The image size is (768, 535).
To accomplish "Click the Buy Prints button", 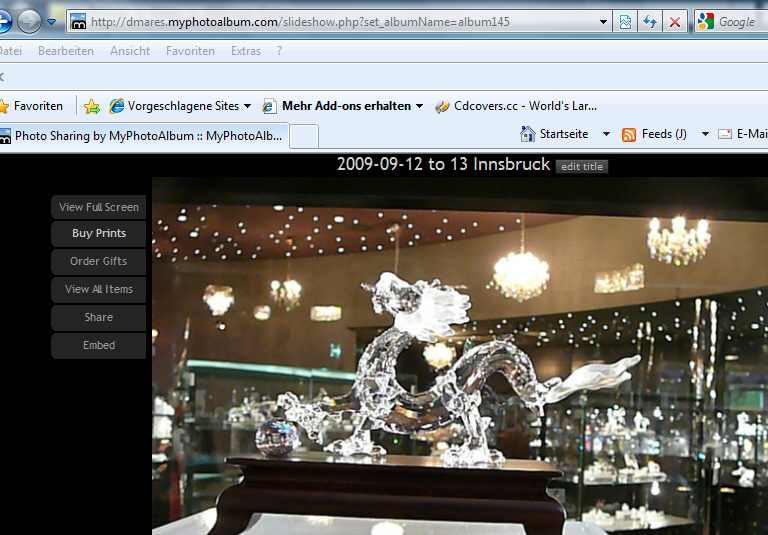I will click(98, 233).
